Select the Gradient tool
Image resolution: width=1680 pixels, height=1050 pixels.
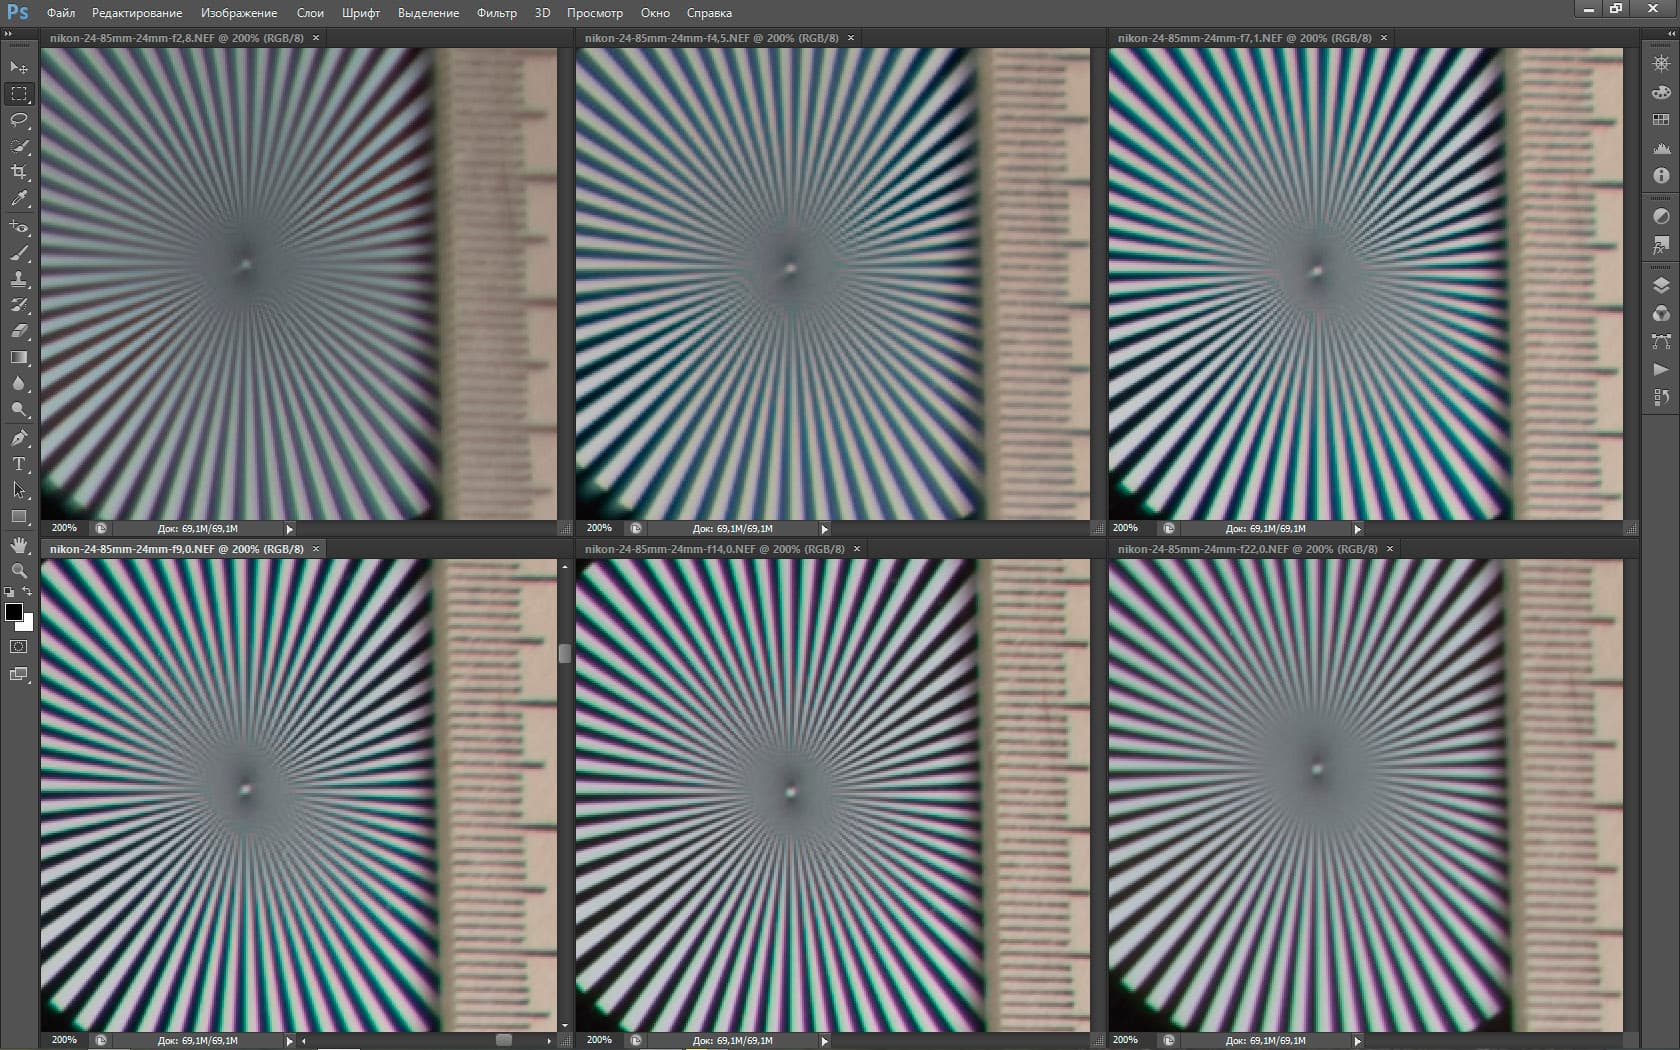coord(19,357)
